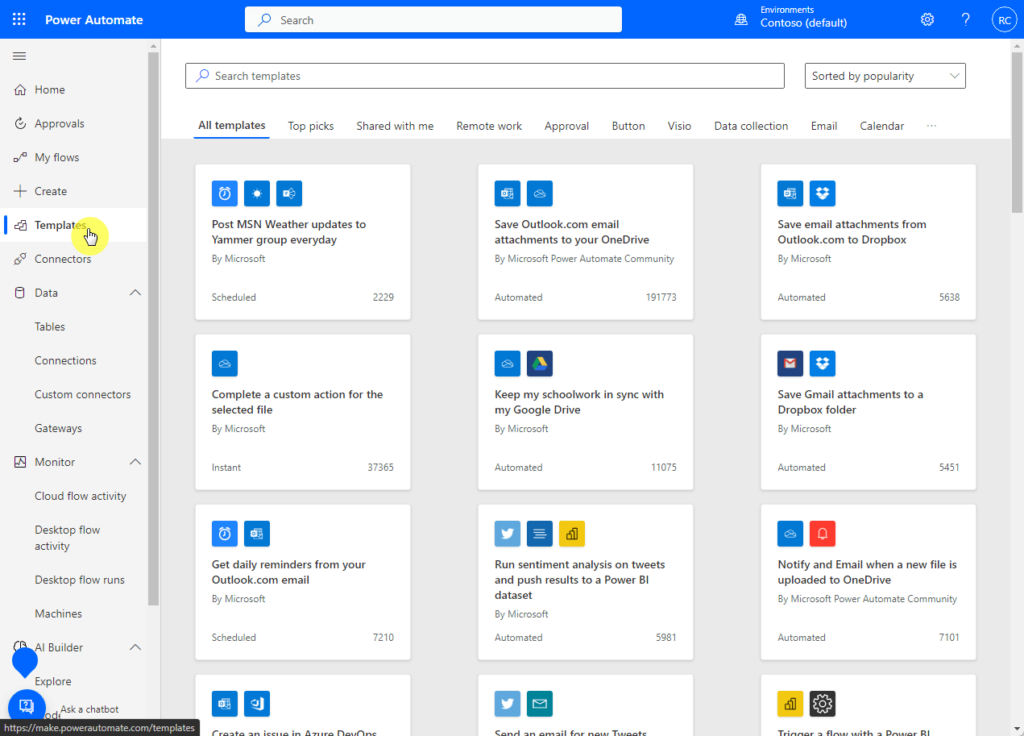Switch to the Visio tab
The width and height of the screenshot is (1024, 736).
[x=679, y=126]
